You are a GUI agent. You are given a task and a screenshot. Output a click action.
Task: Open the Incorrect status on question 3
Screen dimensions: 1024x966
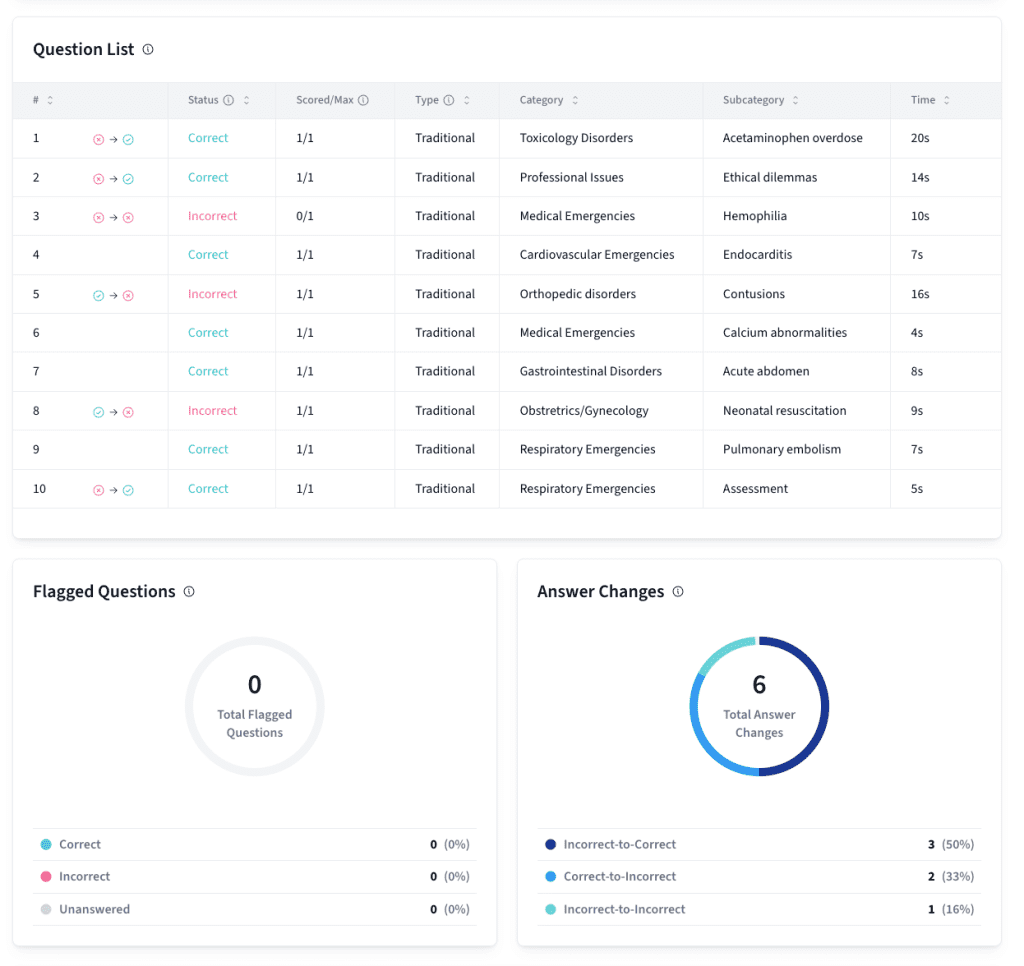(x=212, y=216)
